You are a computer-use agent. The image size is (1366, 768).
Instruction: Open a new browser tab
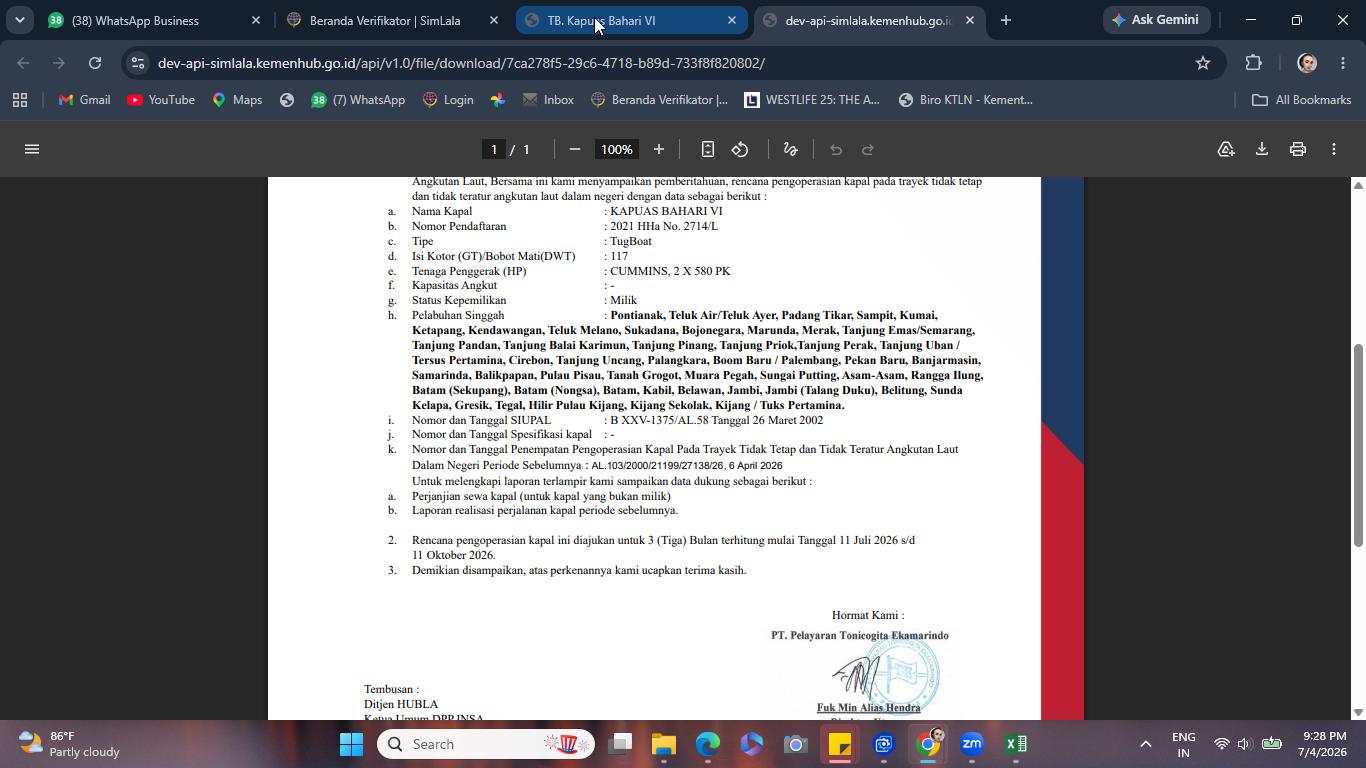click(x=1006, y=20)
